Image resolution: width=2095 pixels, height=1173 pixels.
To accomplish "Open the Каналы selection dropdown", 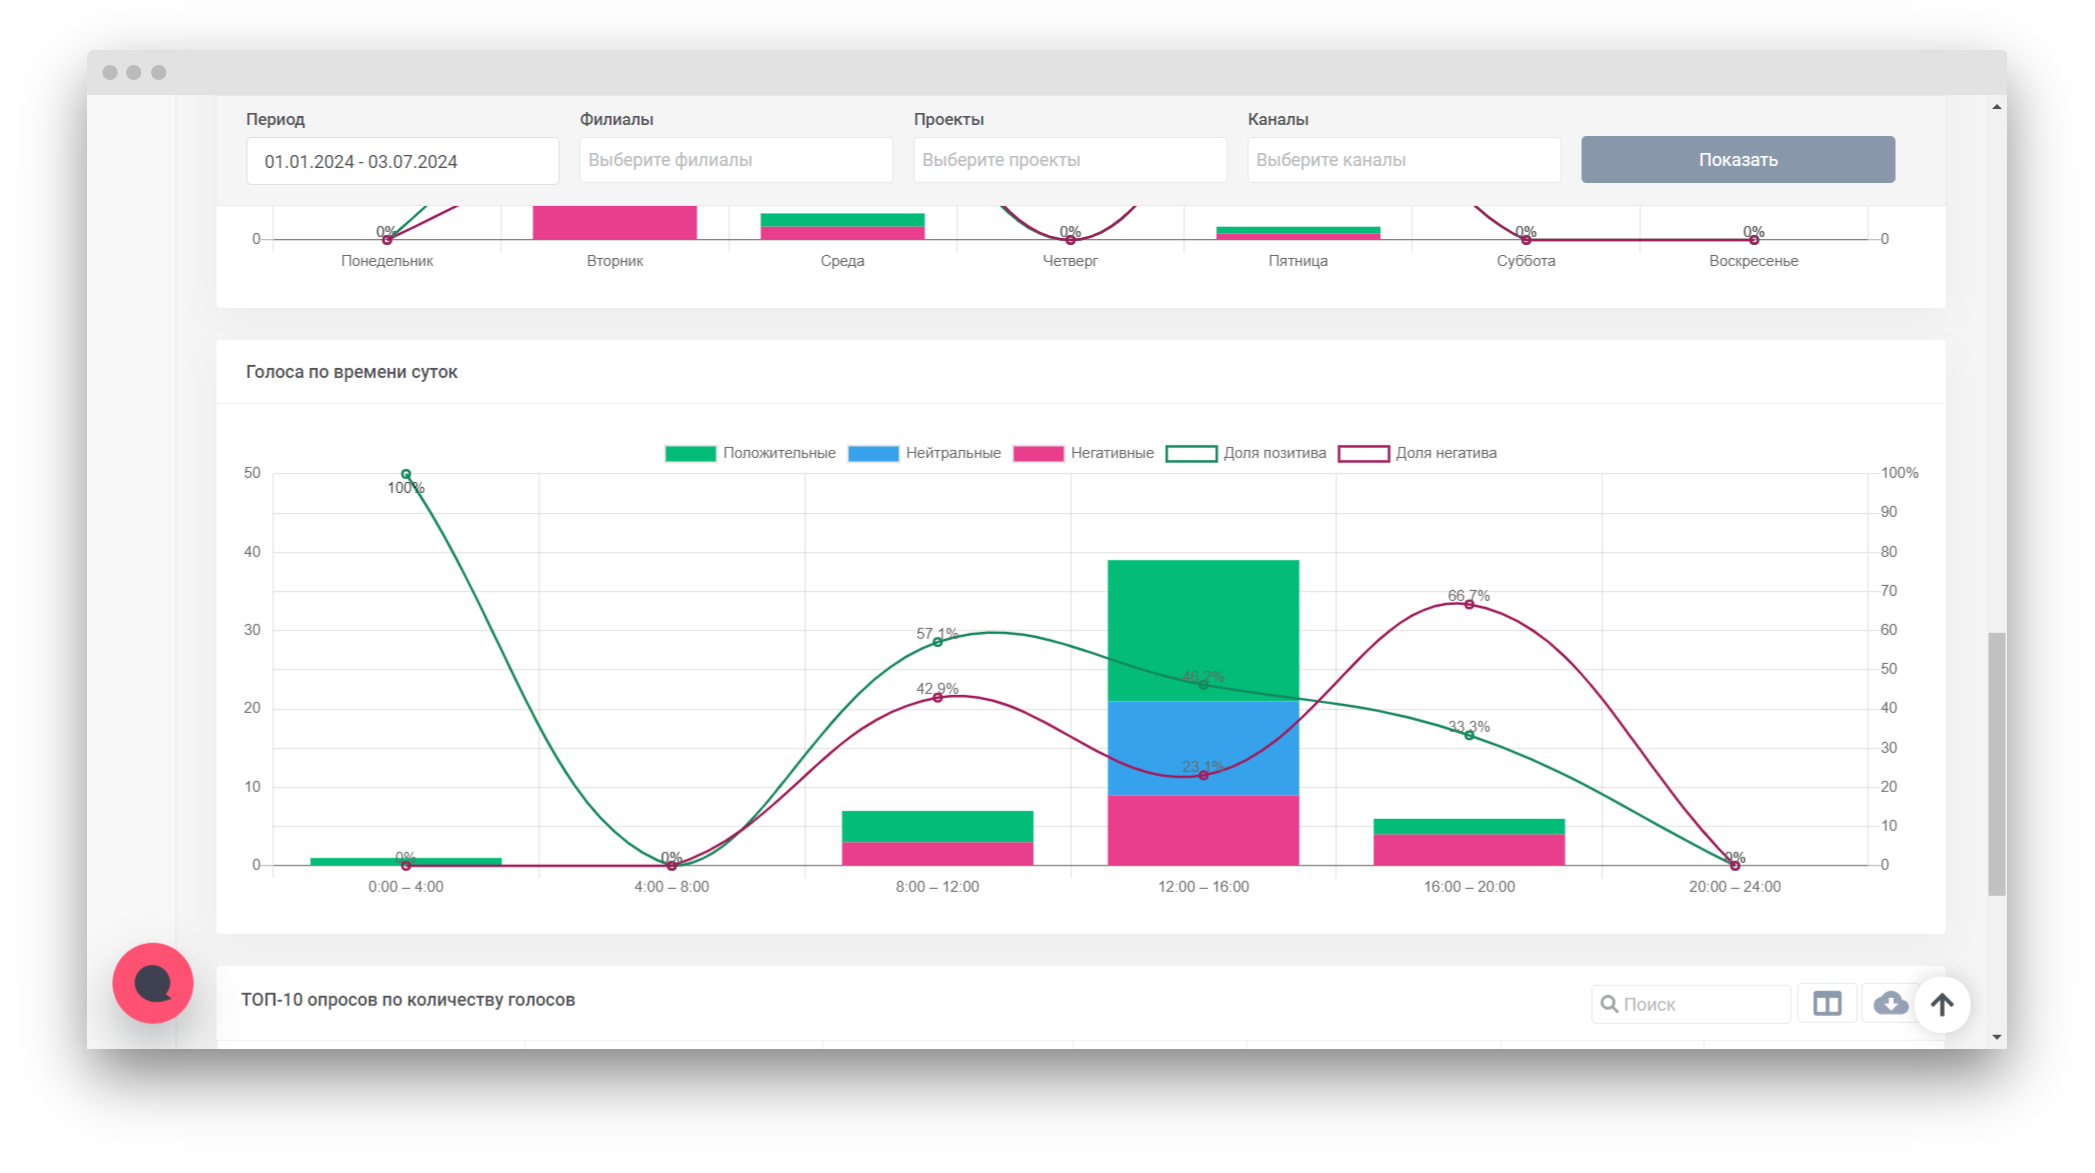I will pyautogui.click(x=1404, y=160).
